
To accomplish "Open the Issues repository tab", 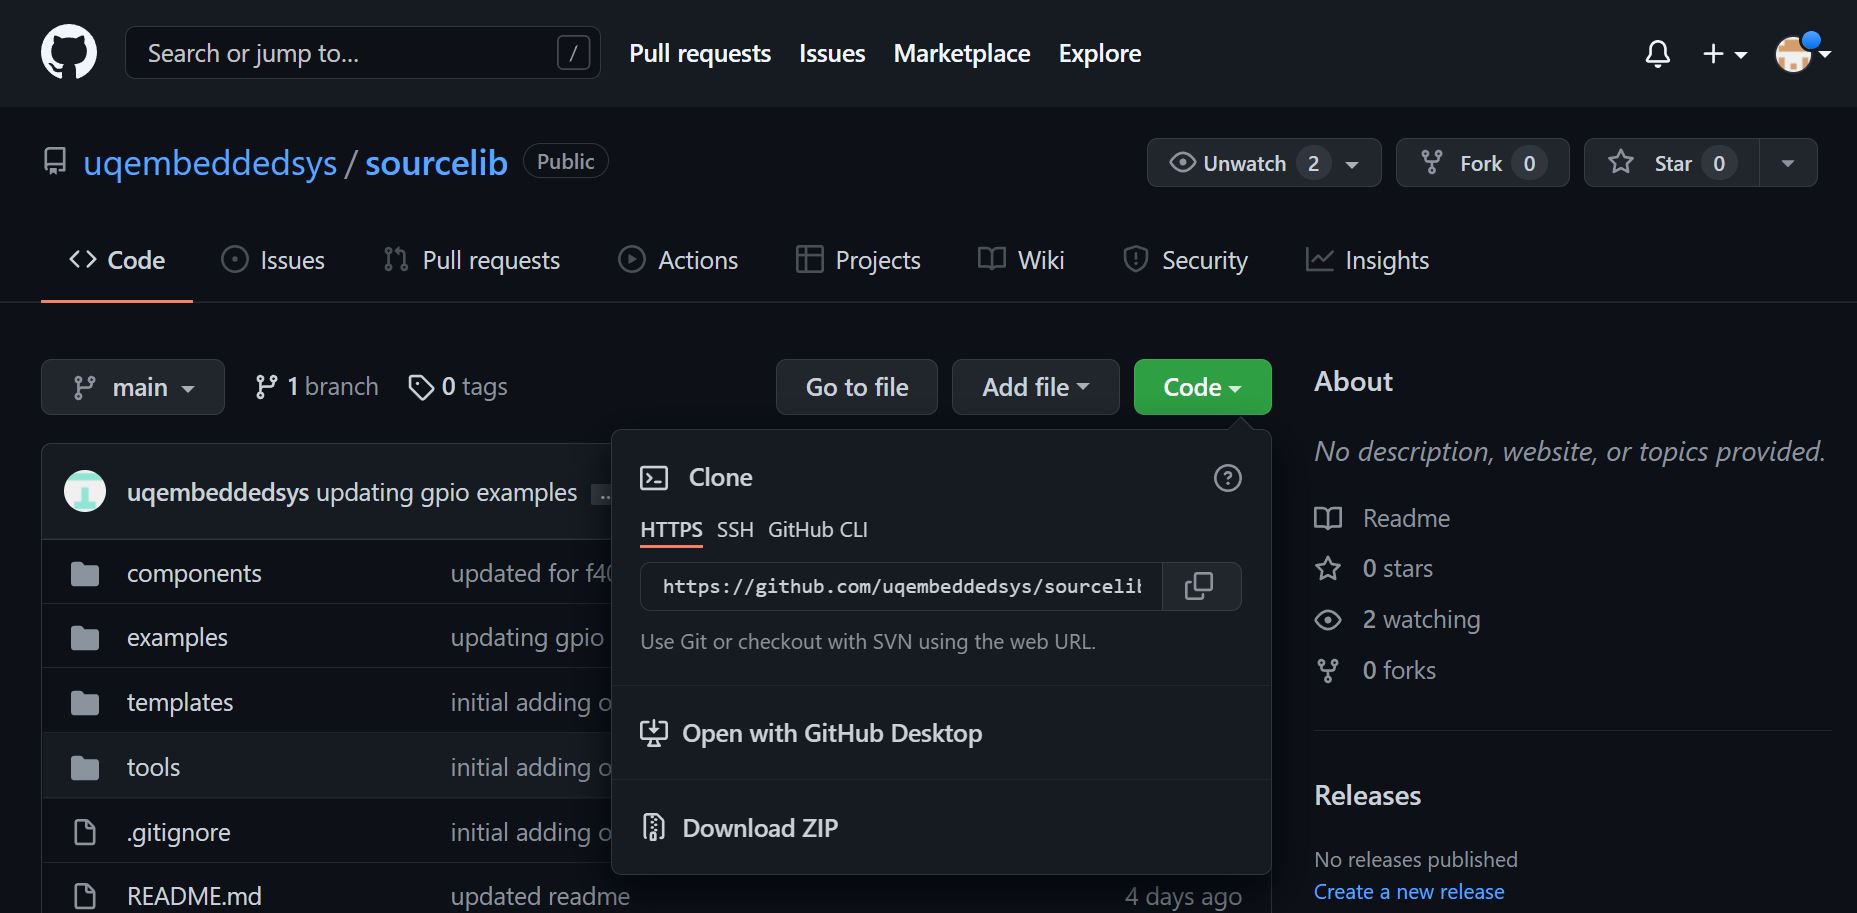I will click(273, 260).
